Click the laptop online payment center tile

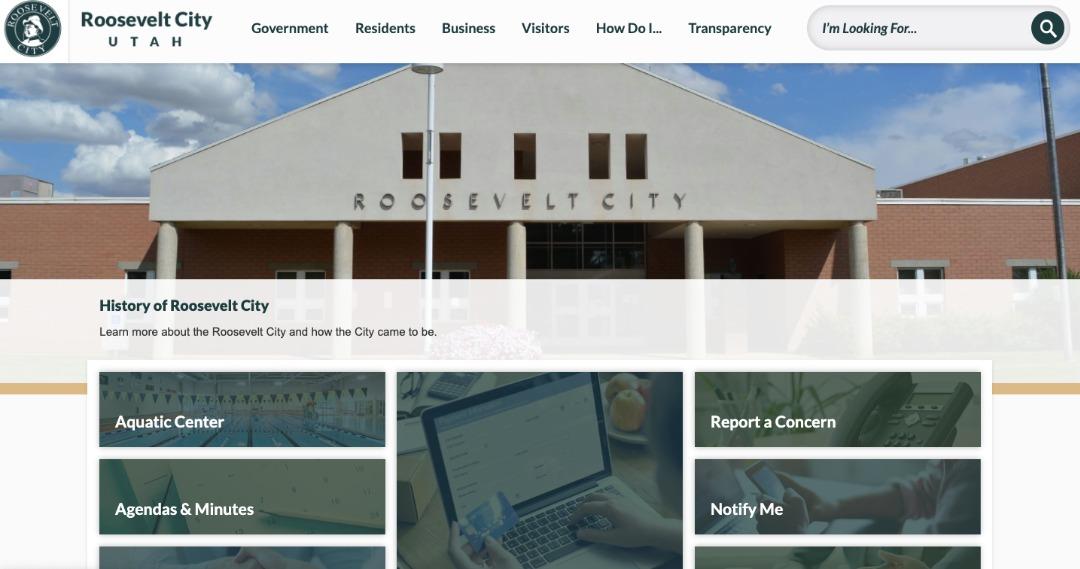click(540, 470)
